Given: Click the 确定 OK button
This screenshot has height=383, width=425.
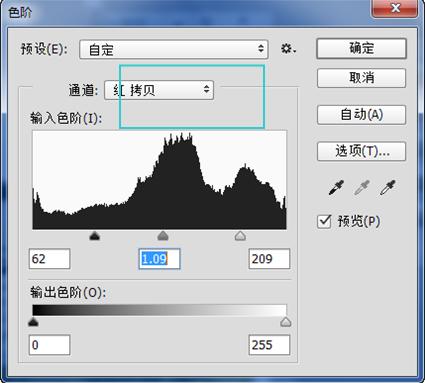Looking at the screenshot, I should tap(361, 48).
